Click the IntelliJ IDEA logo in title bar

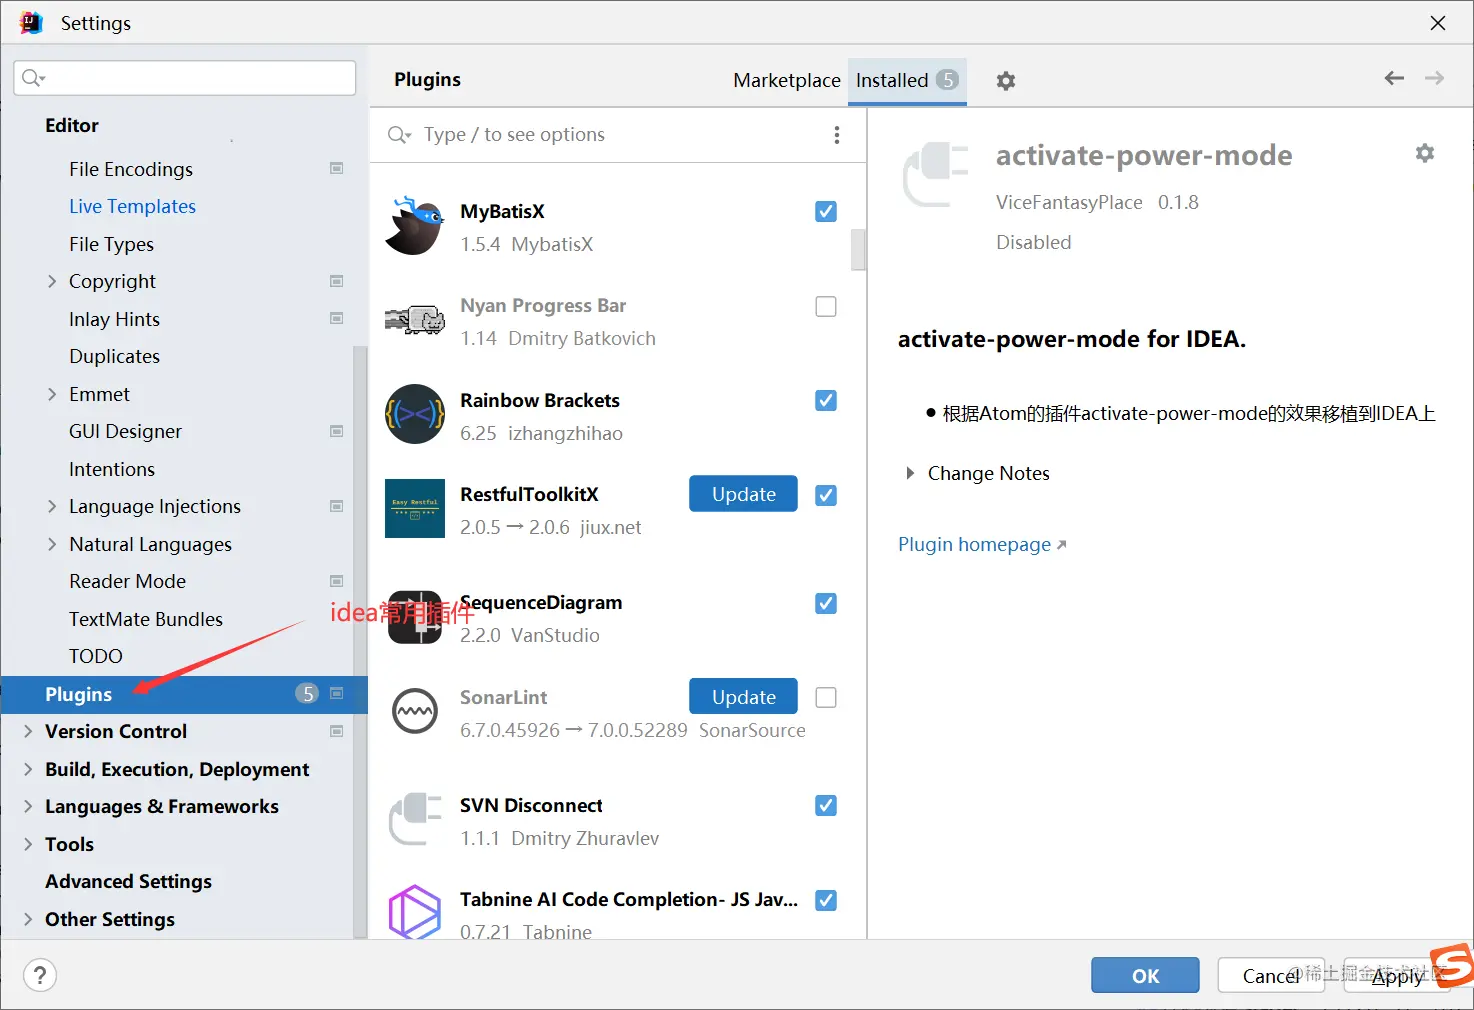tap(31, 22)
